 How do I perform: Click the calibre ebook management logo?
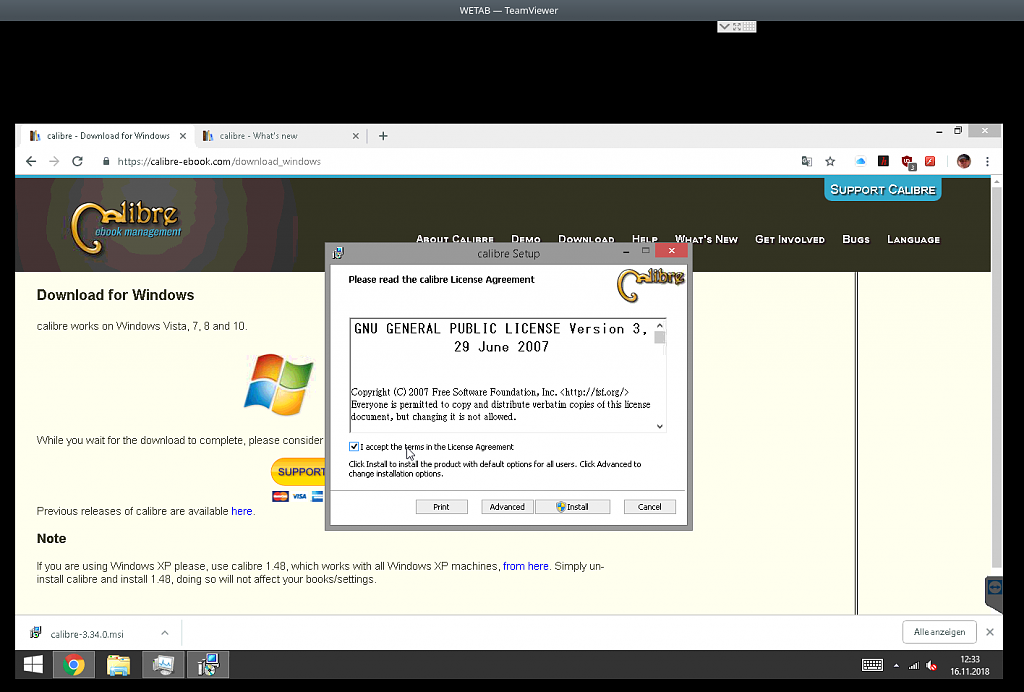coord(125,226)
